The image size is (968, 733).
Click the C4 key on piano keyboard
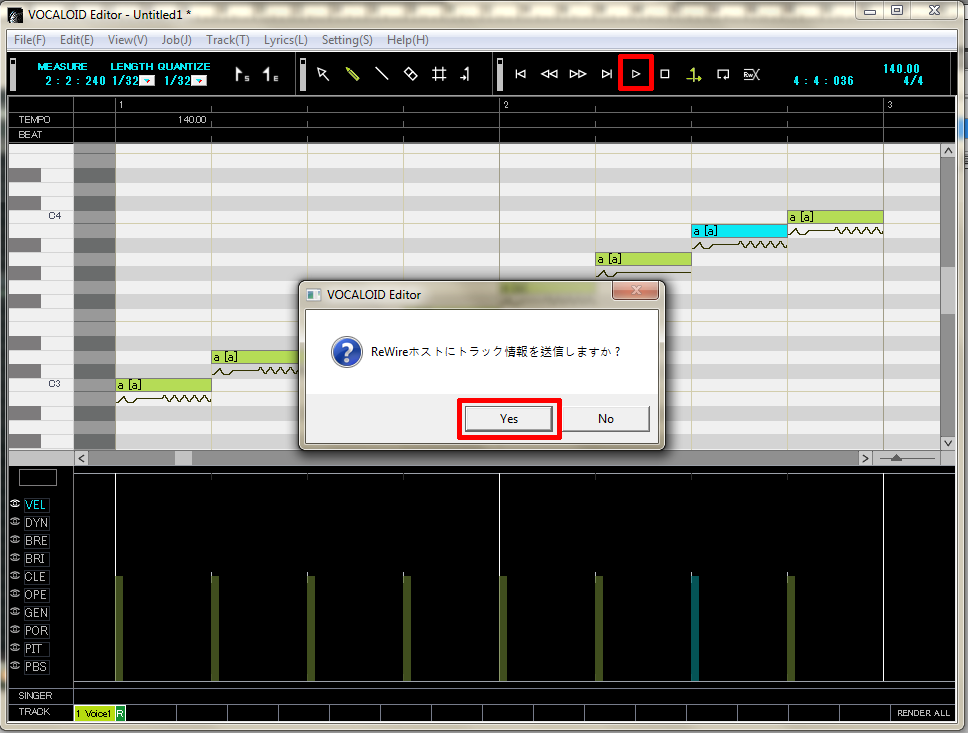coord(41,216)
